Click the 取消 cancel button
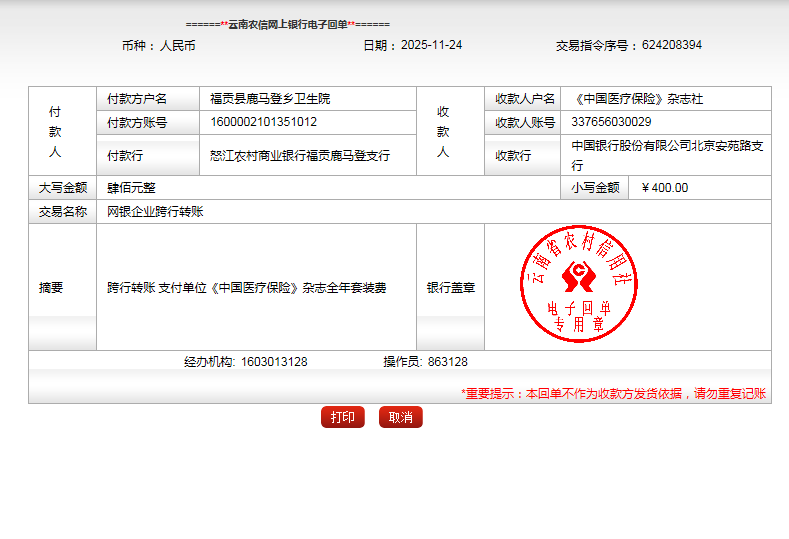 (400, 417)
